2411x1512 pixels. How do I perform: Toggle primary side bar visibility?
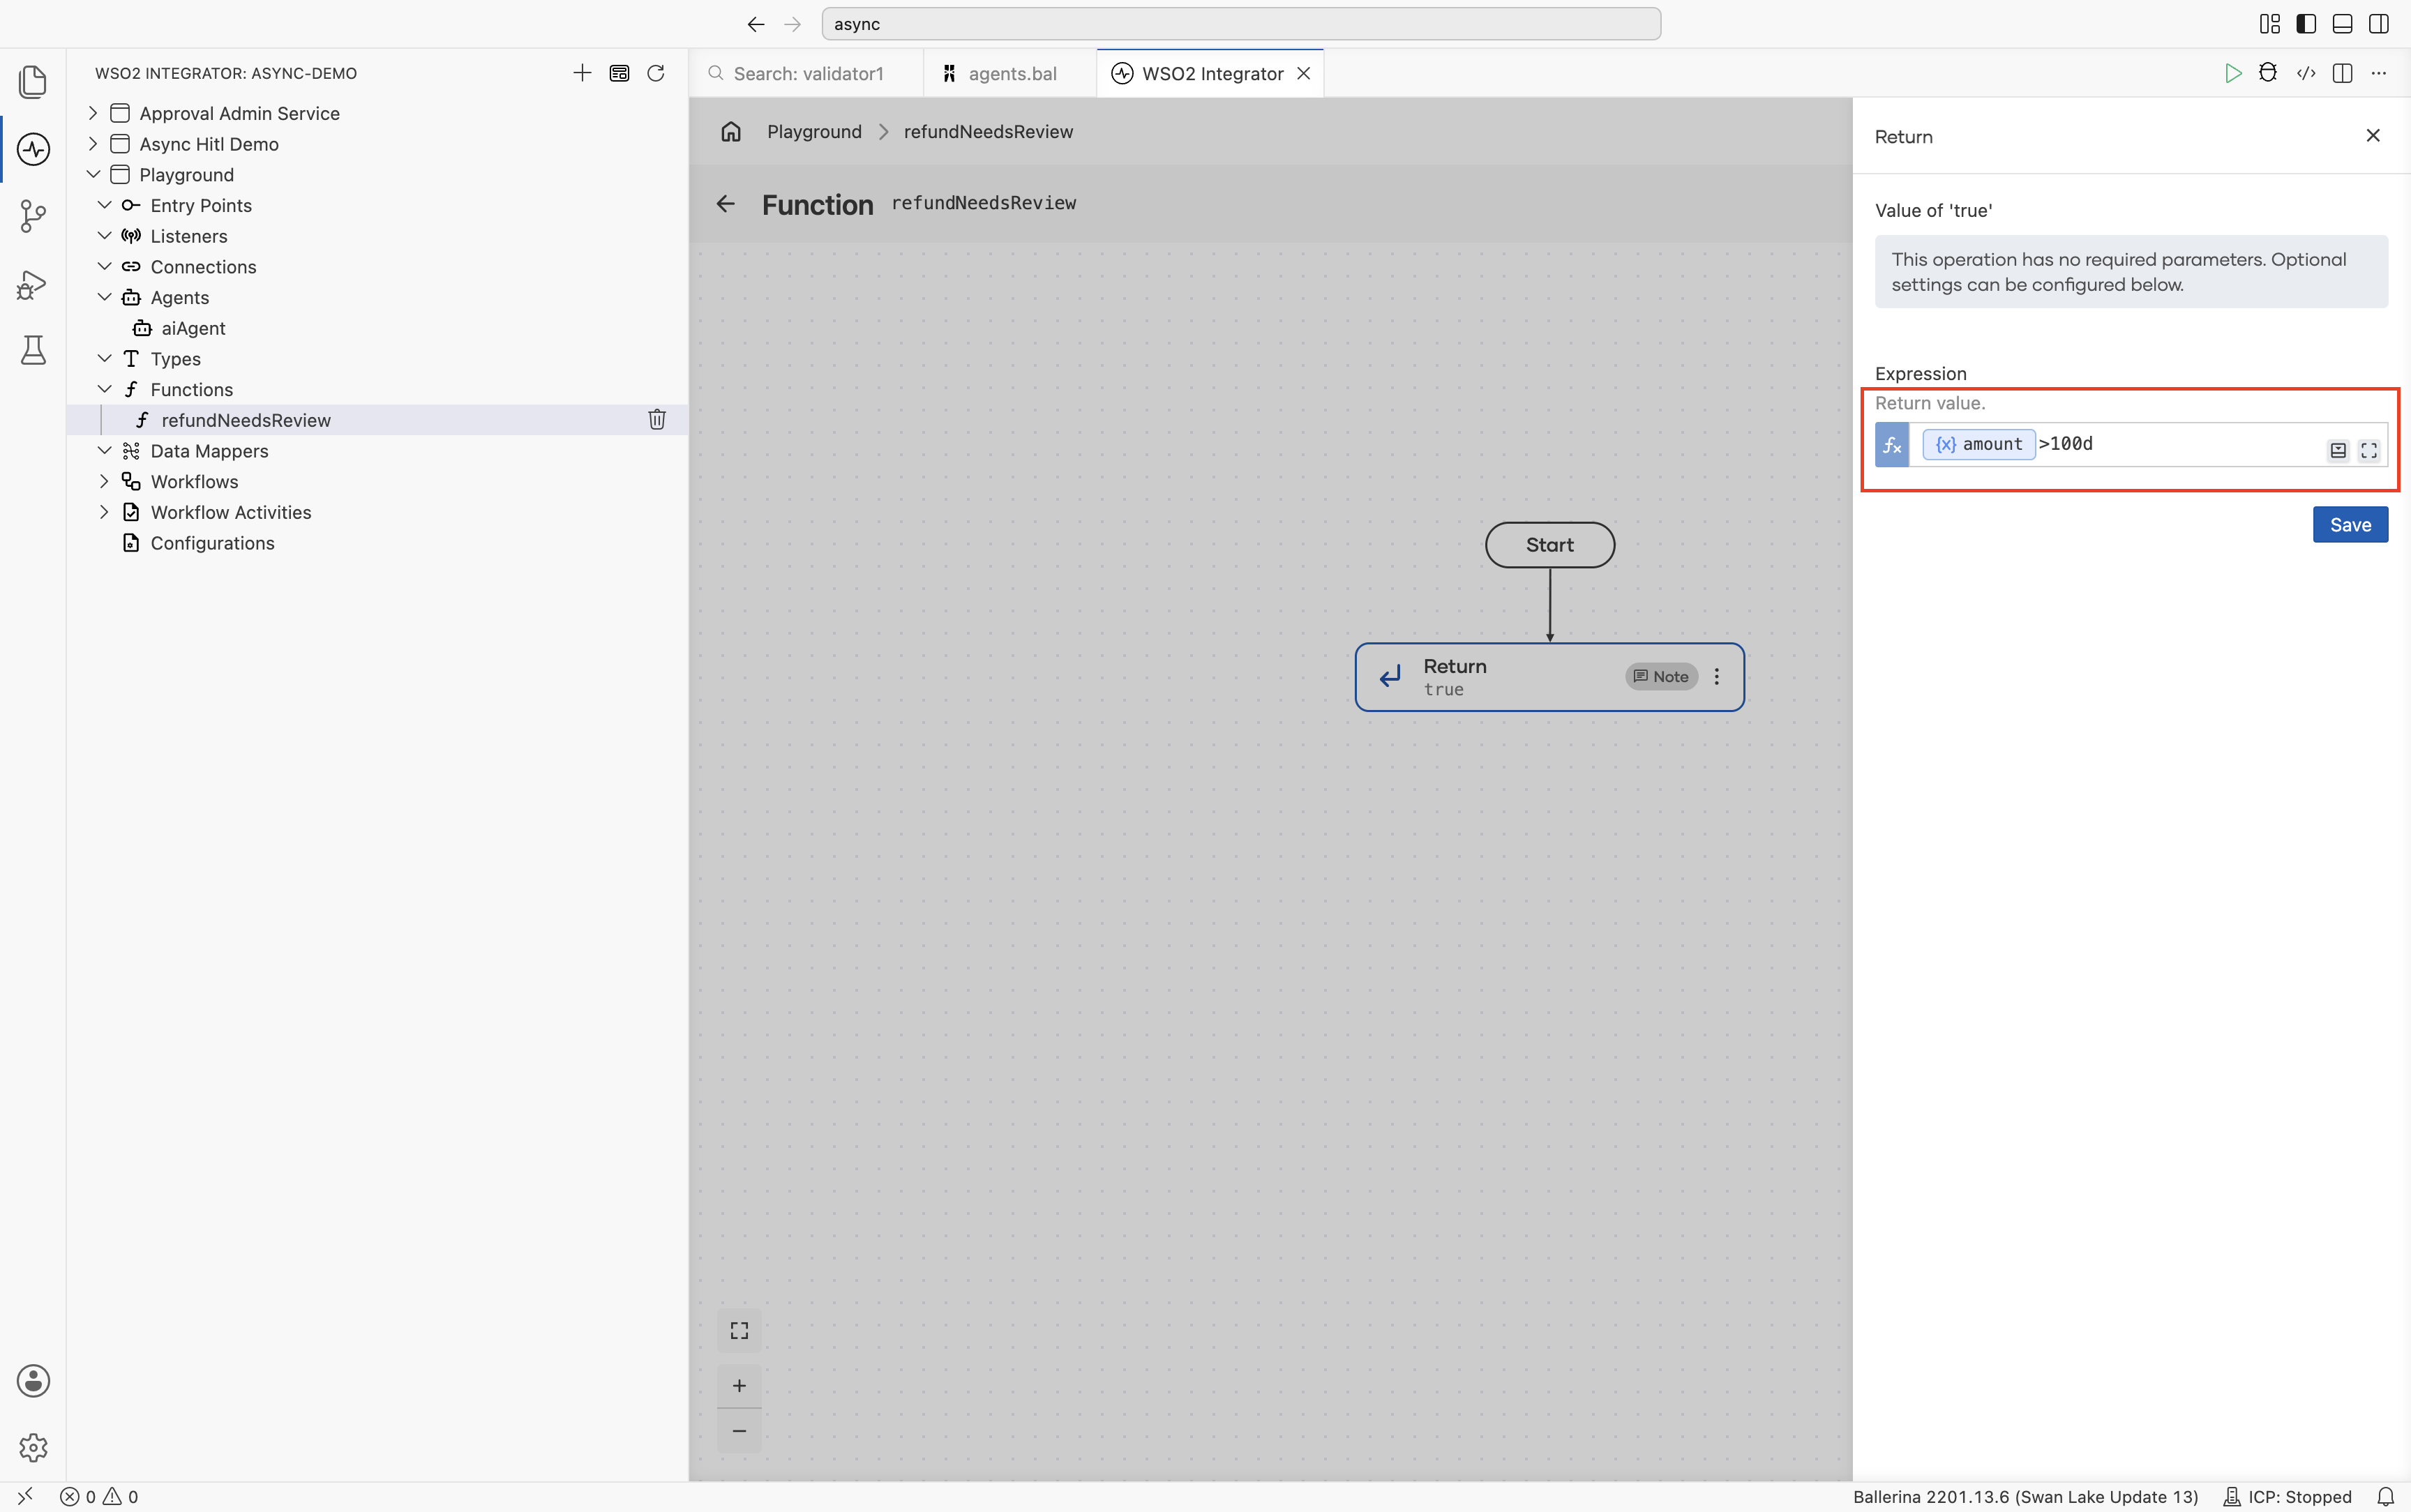tap(2306, 24)
